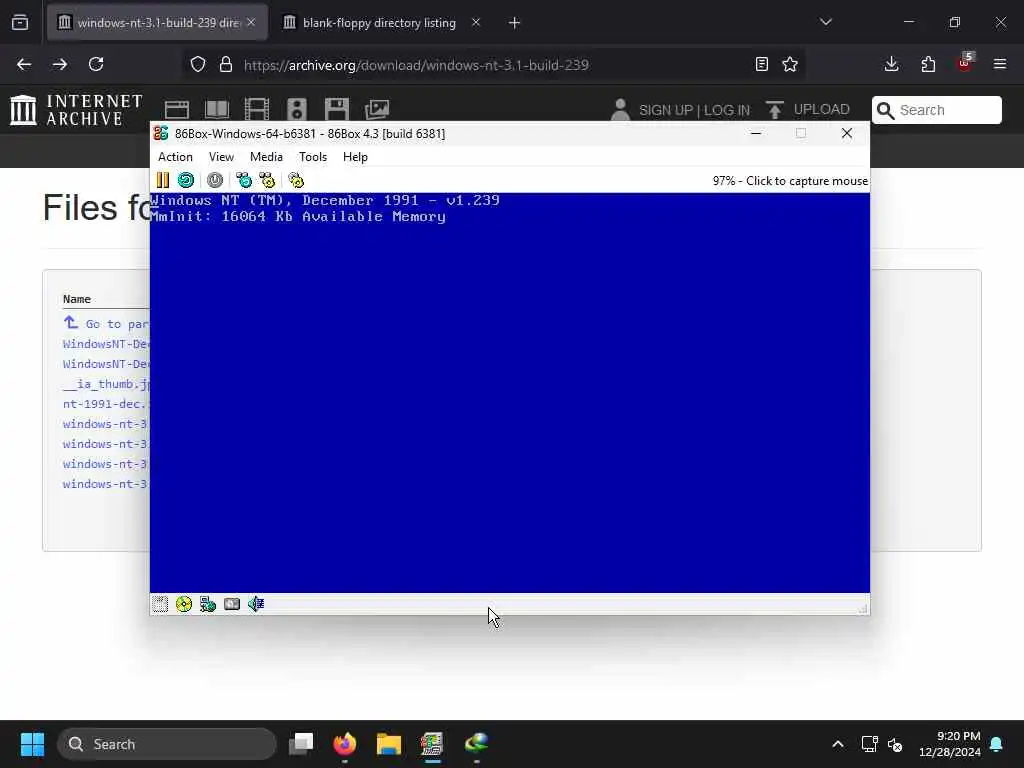Click the hard disk status bar icon
Image resolution: width=1024 pixels, height=768 pixels.
tap(232, 604)
